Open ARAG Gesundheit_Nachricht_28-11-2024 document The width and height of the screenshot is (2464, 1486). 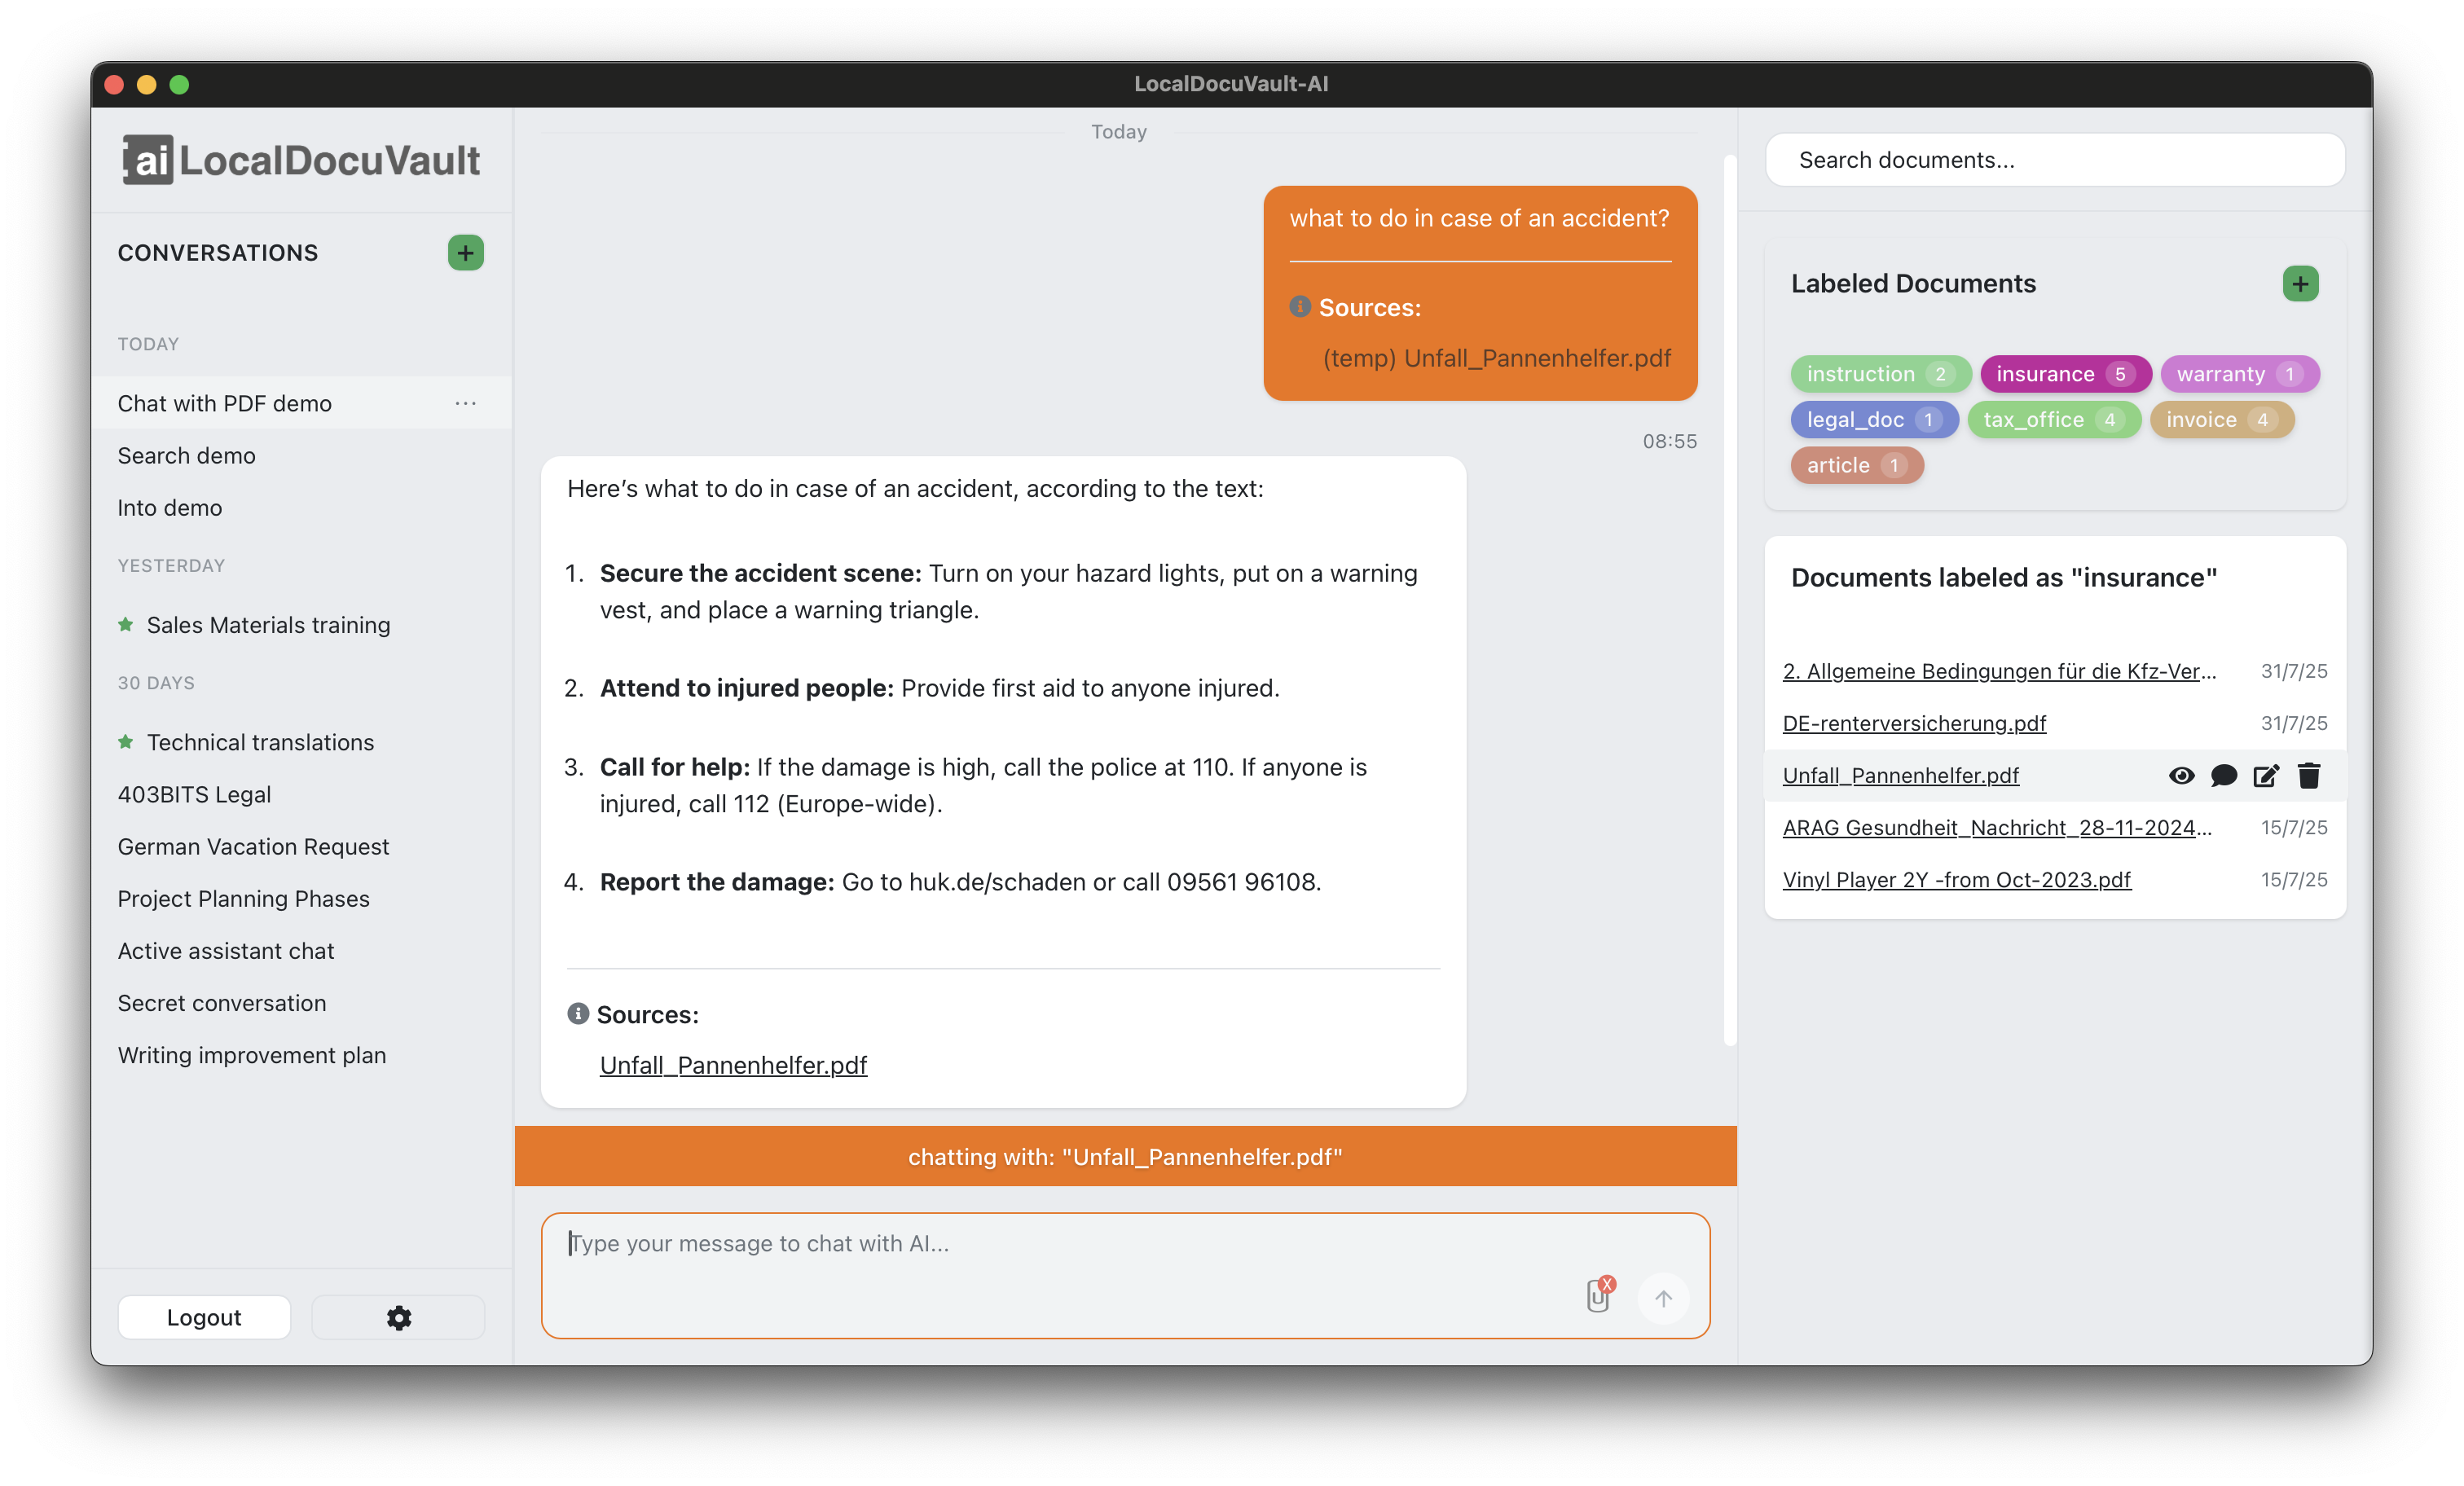click(x=1997, y=827)
